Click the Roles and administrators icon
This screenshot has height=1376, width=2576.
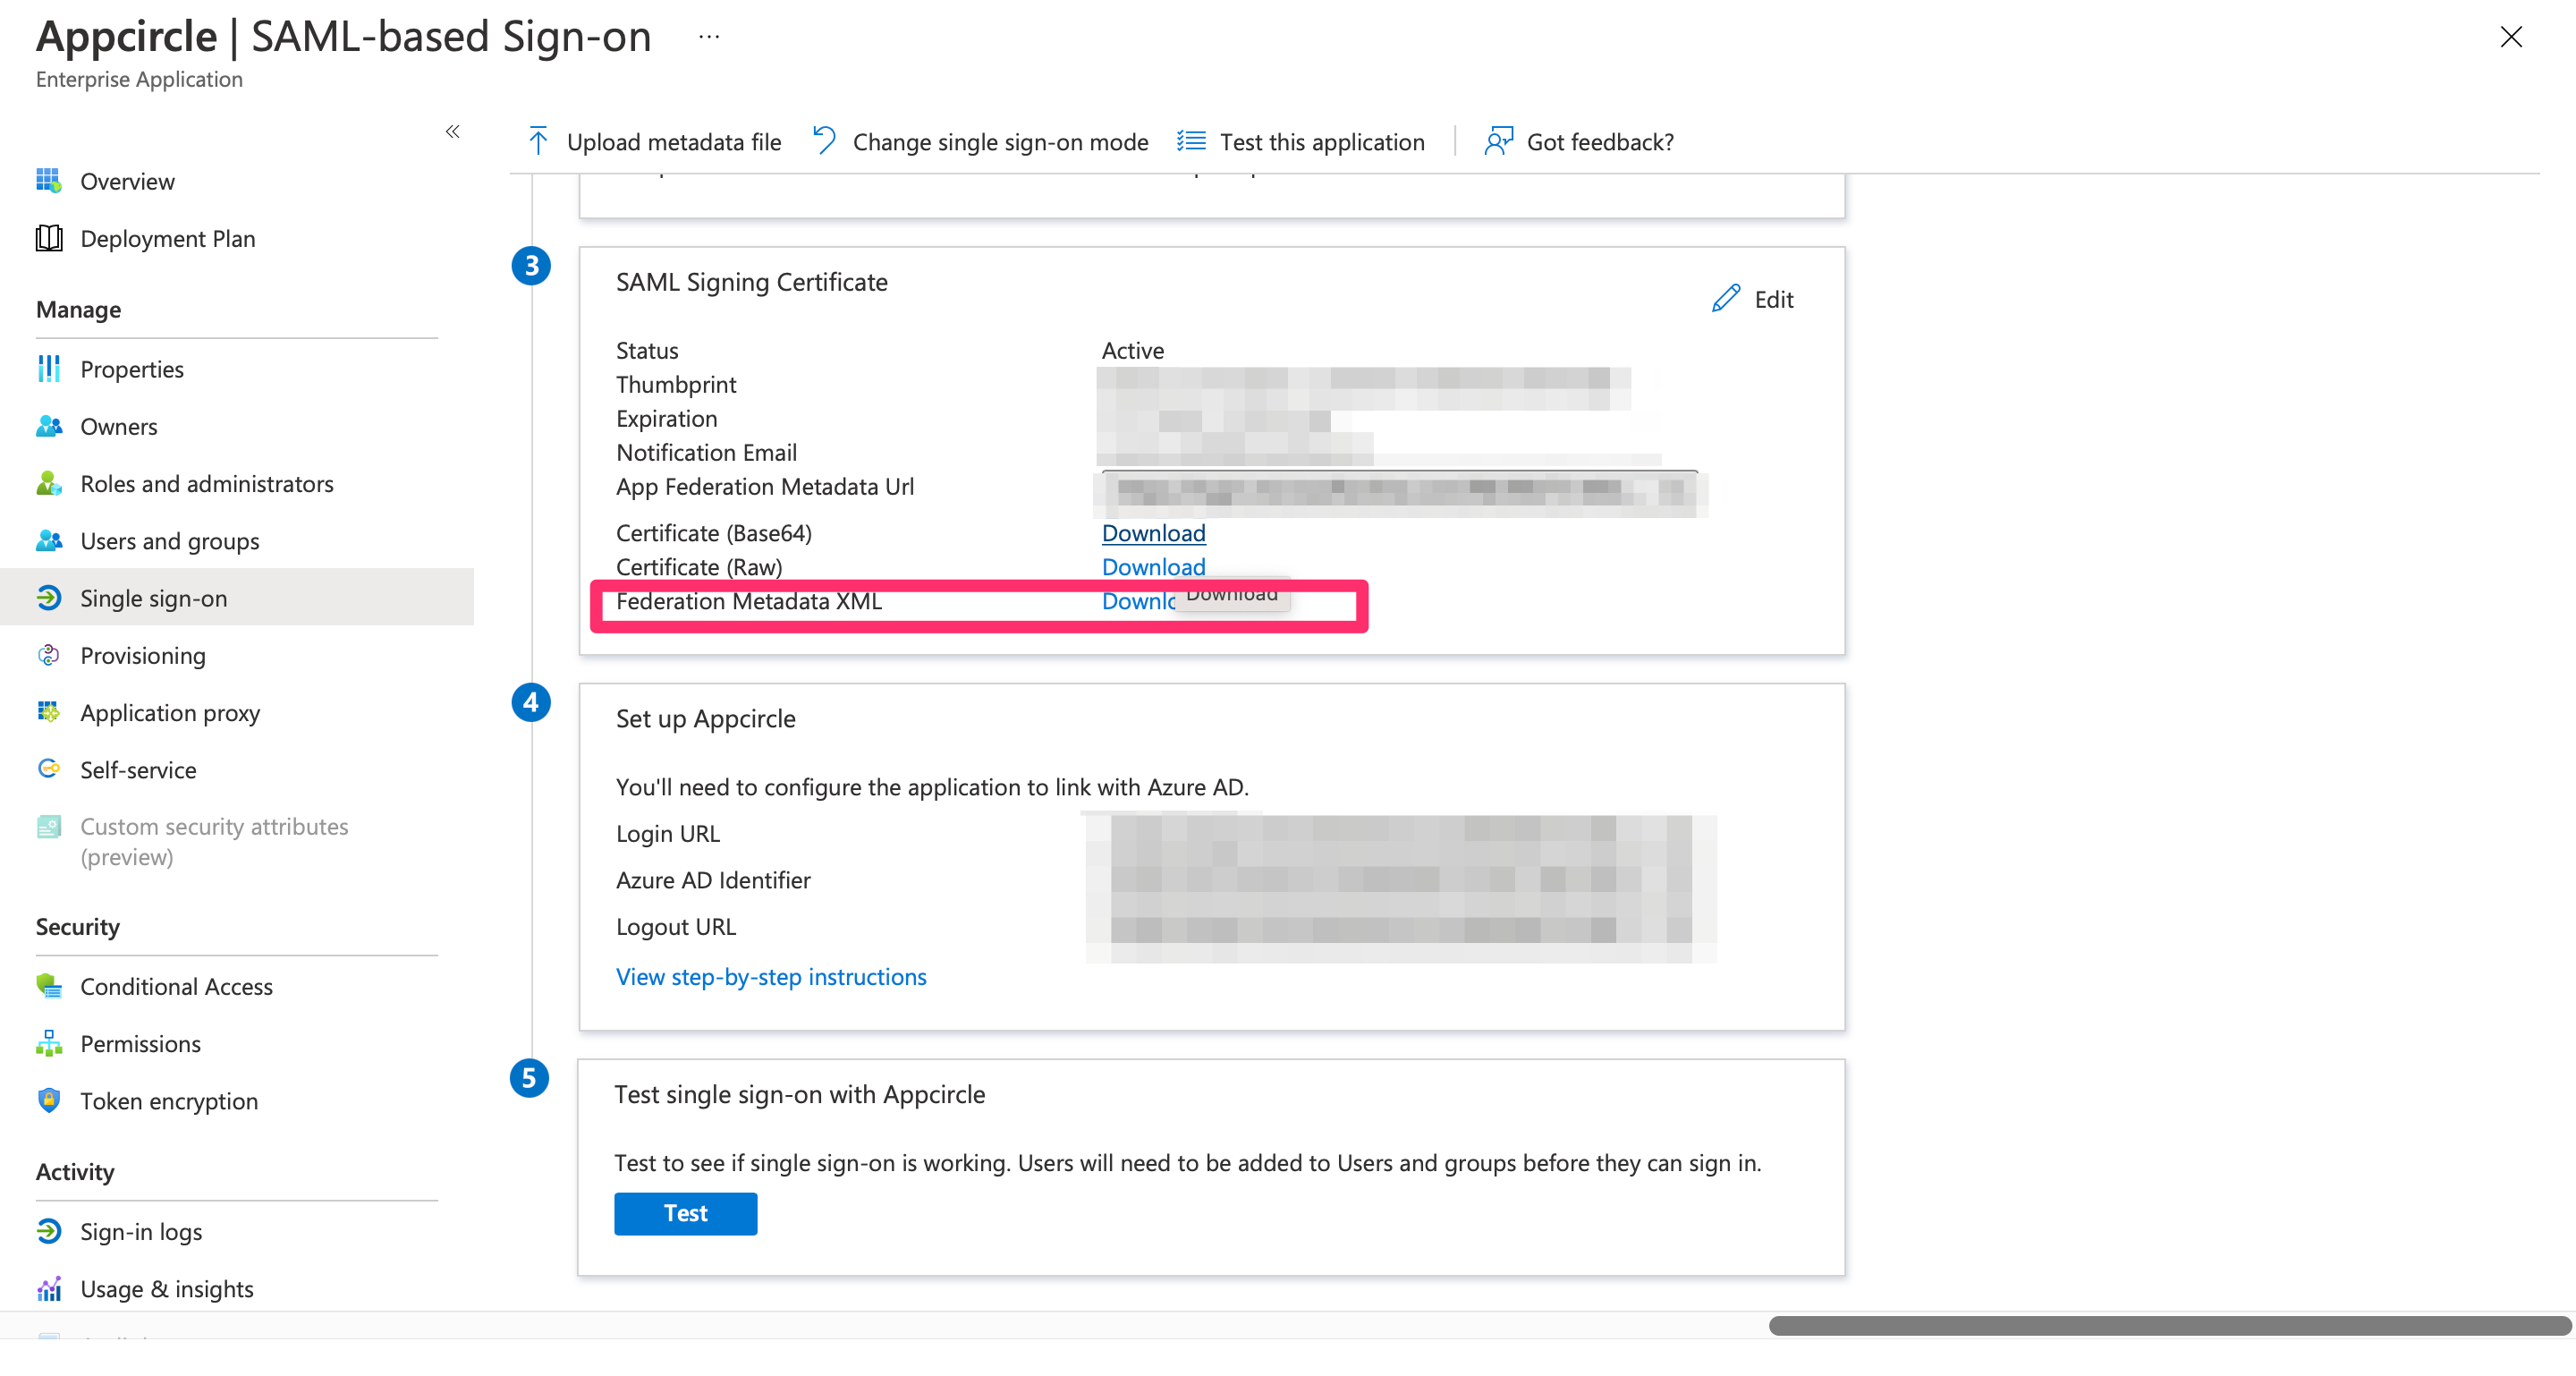pos(49,483)
